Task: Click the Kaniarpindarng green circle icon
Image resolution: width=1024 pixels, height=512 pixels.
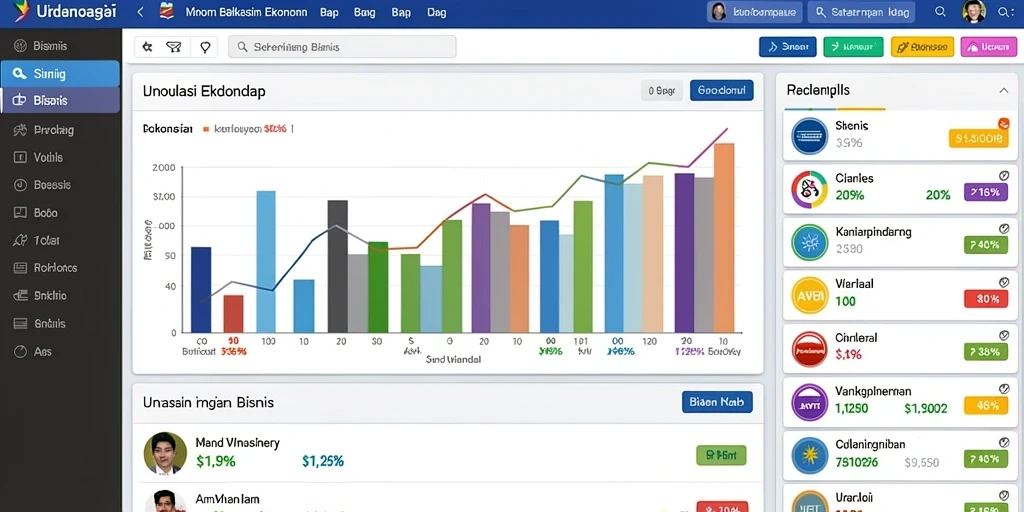Action: pos(809,243)
